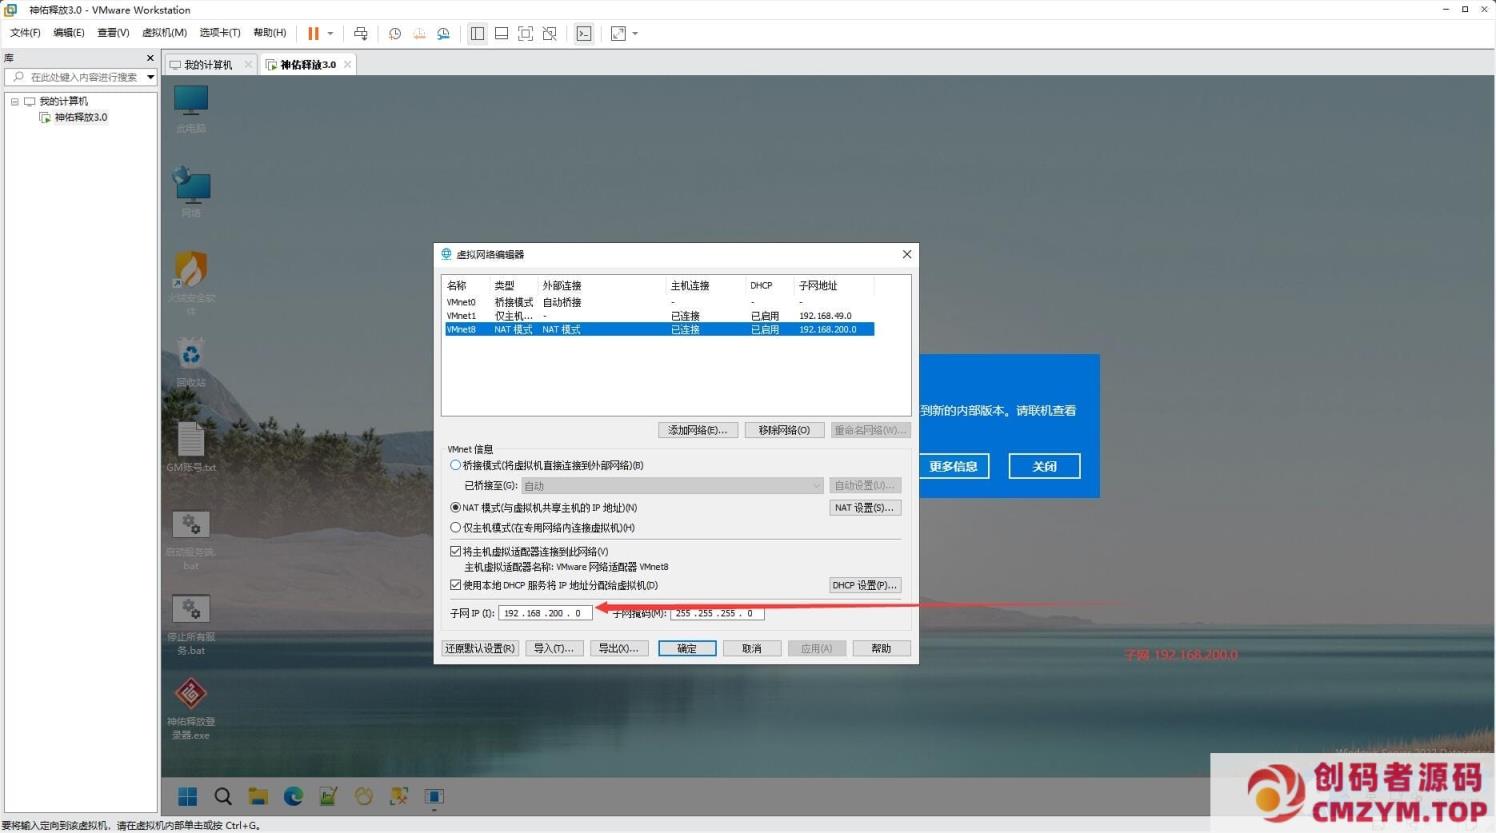Image resolution: width=1496 pixels, height=833 pixels.
Task: Select the pause/suspend virtual machine icon
Action: (x=313, y=33)
